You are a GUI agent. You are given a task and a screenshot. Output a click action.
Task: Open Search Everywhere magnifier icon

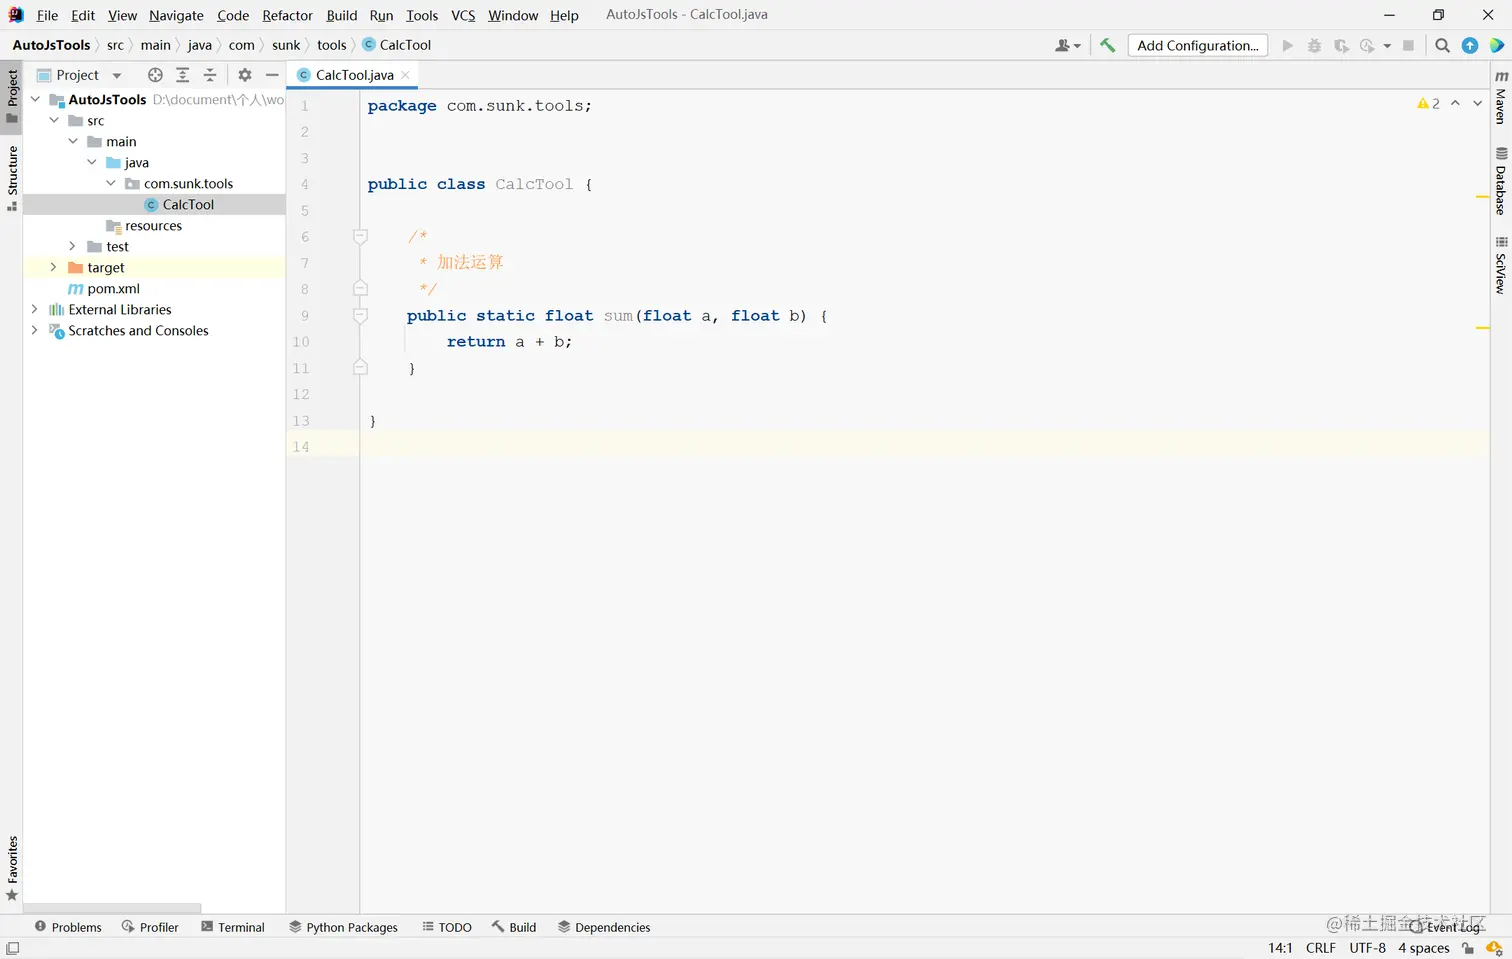coord(1442,45)
